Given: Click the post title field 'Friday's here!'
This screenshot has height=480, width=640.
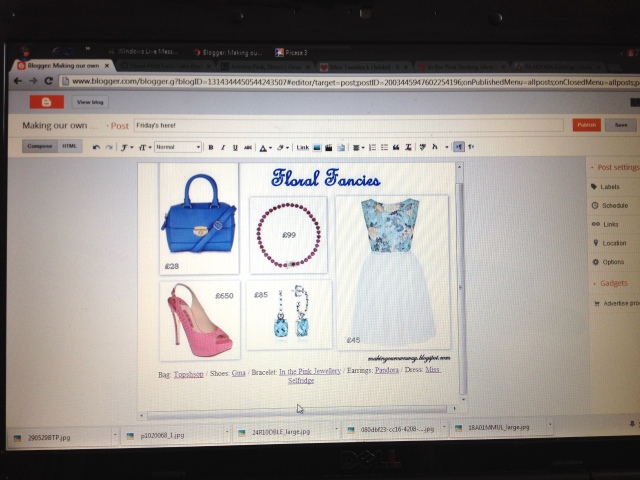Looking at the screenshot, I should [x=349, y=125].
